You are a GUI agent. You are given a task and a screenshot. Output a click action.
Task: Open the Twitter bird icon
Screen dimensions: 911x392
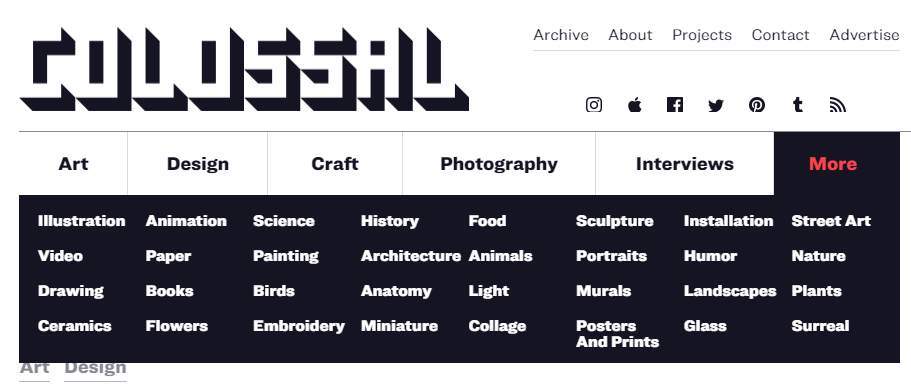[716, 106]
